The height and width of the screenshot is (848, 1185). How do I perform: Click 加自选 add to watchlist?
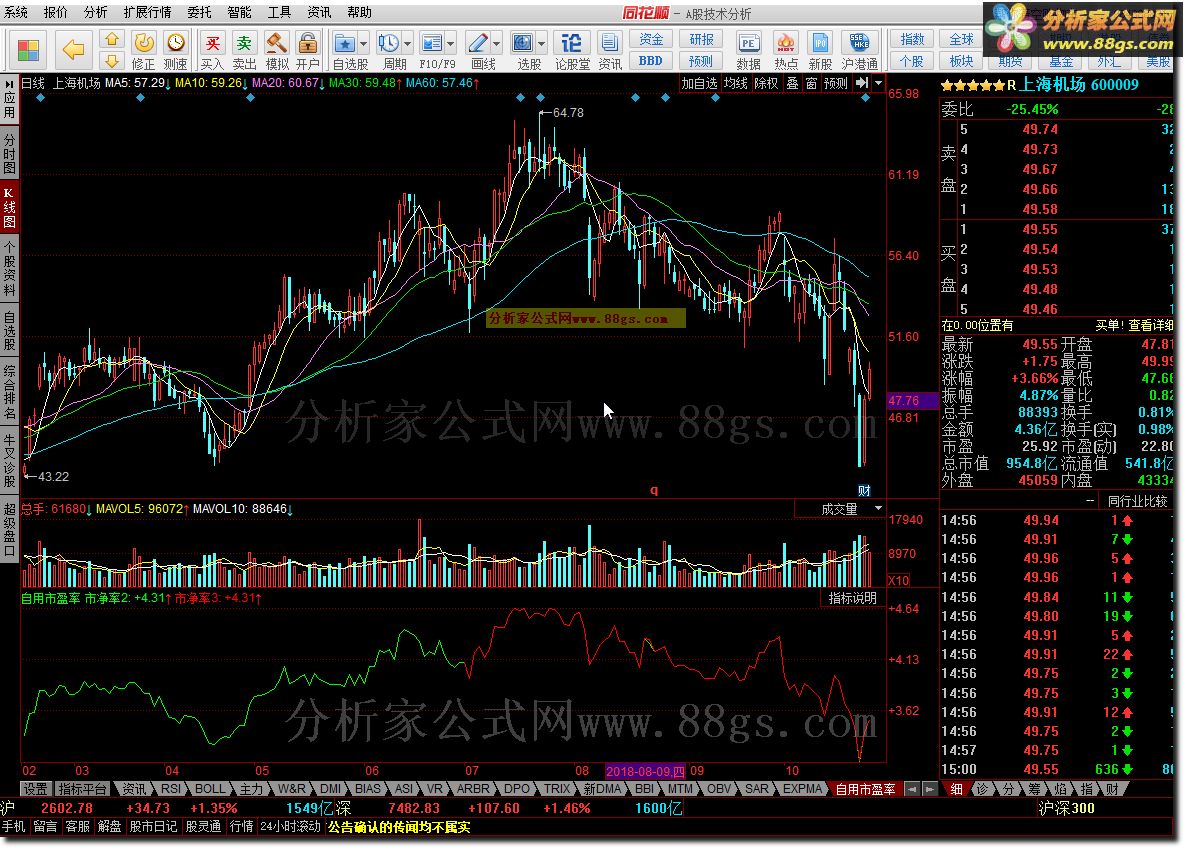pyautogui.click(x=698, y=83)
